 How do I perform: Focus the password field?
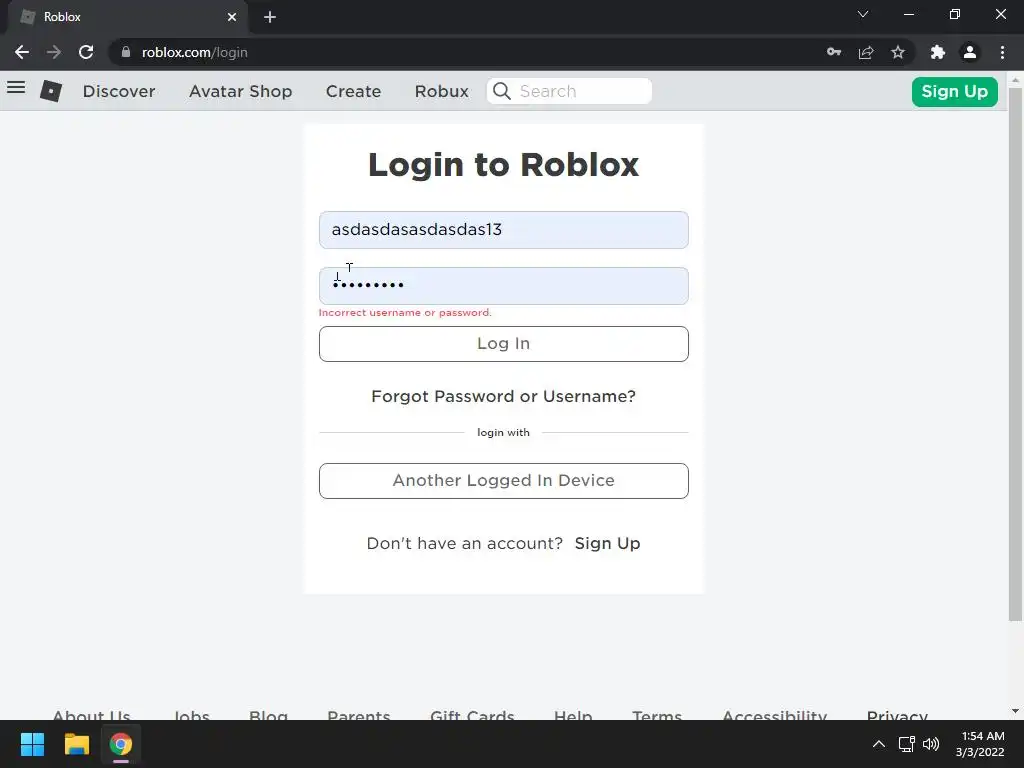click(x=504, y=285)
